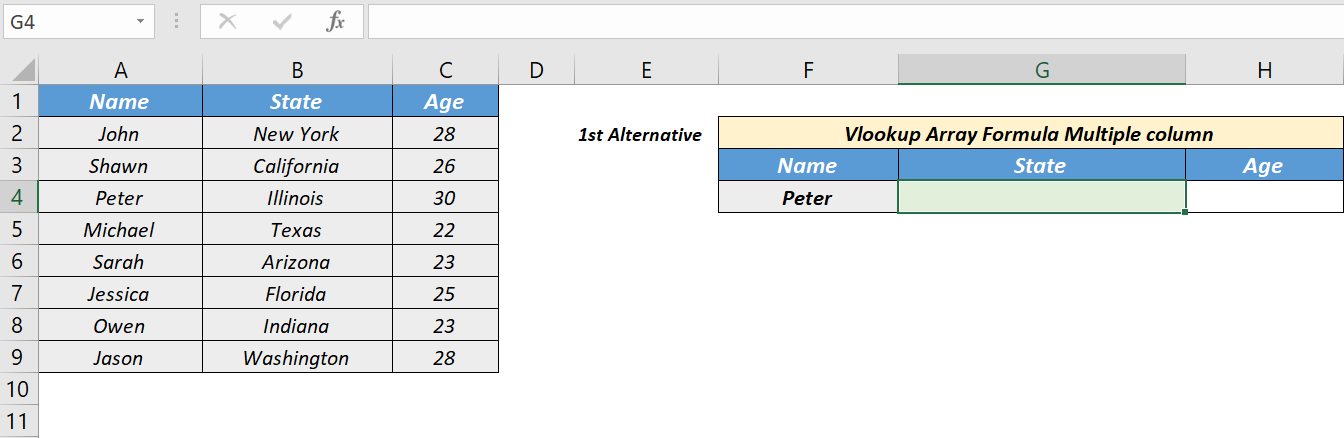Click the Cancel X icon in formula bar
The image size is (1344, 438).
tap(228, 21)
